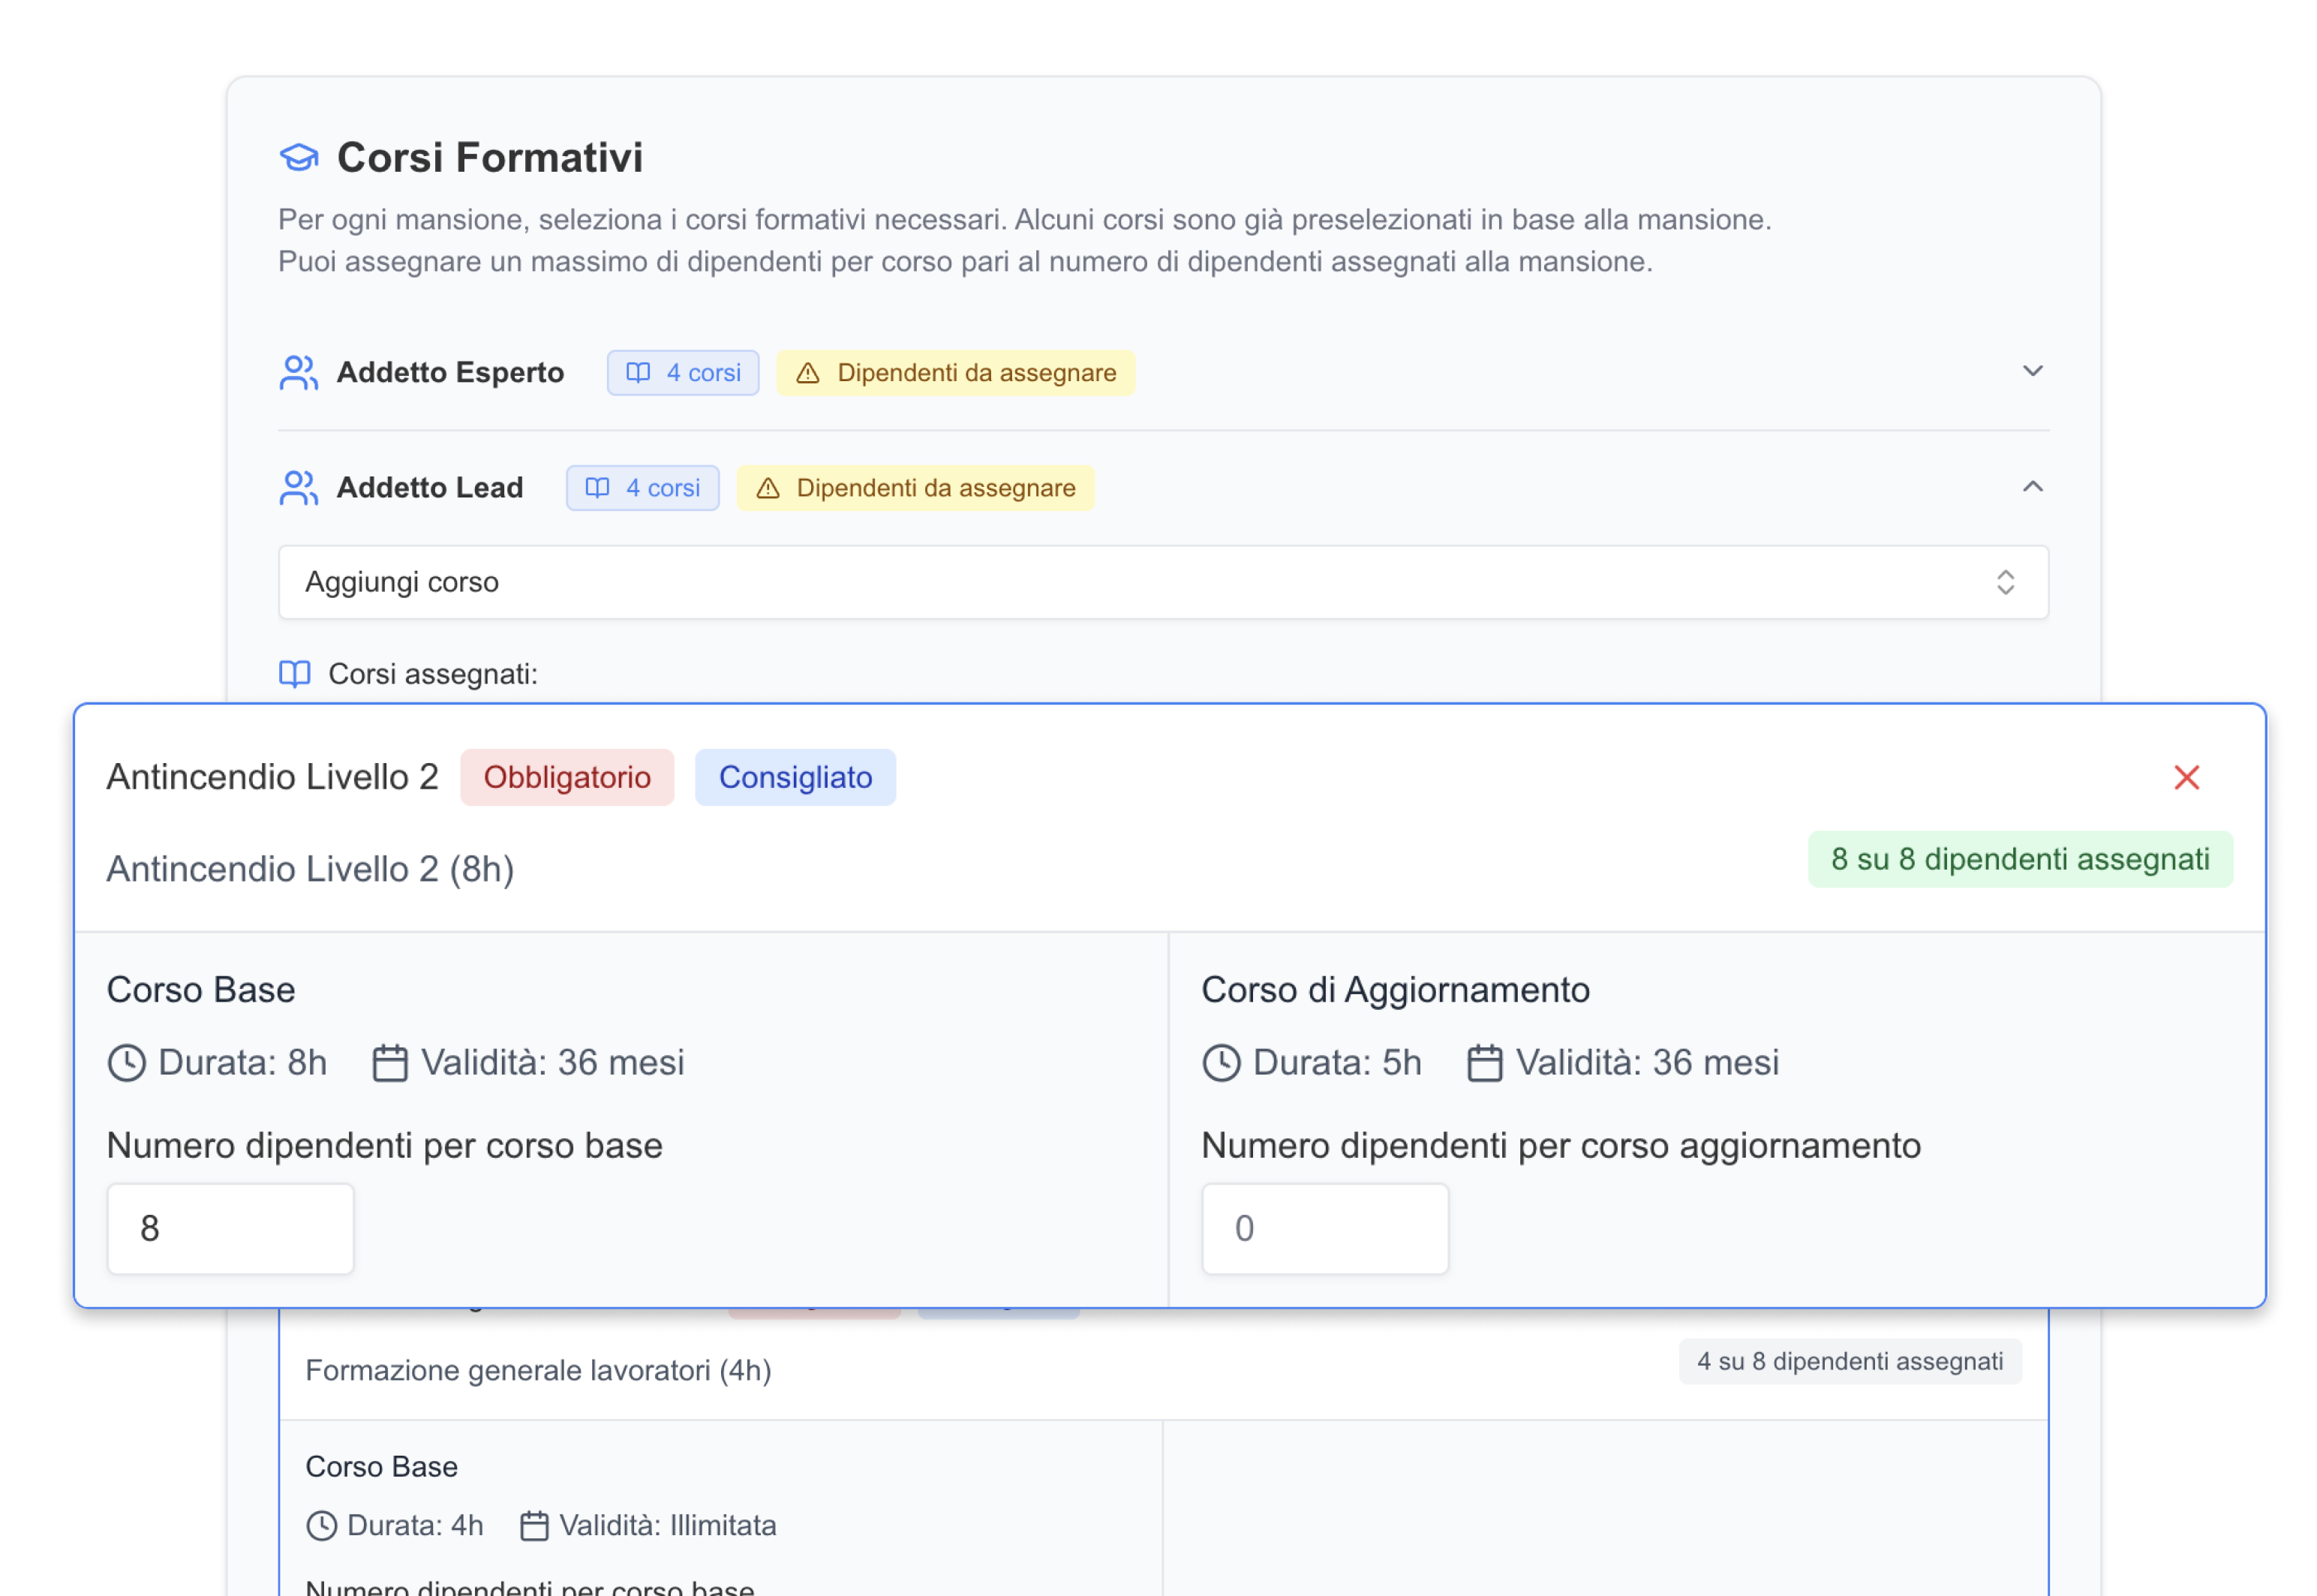Click the graduation cap icon beside Corsi Formativi
Image resolution: width=2317 pixels, height=1596 pixels.
pos(298,158)
